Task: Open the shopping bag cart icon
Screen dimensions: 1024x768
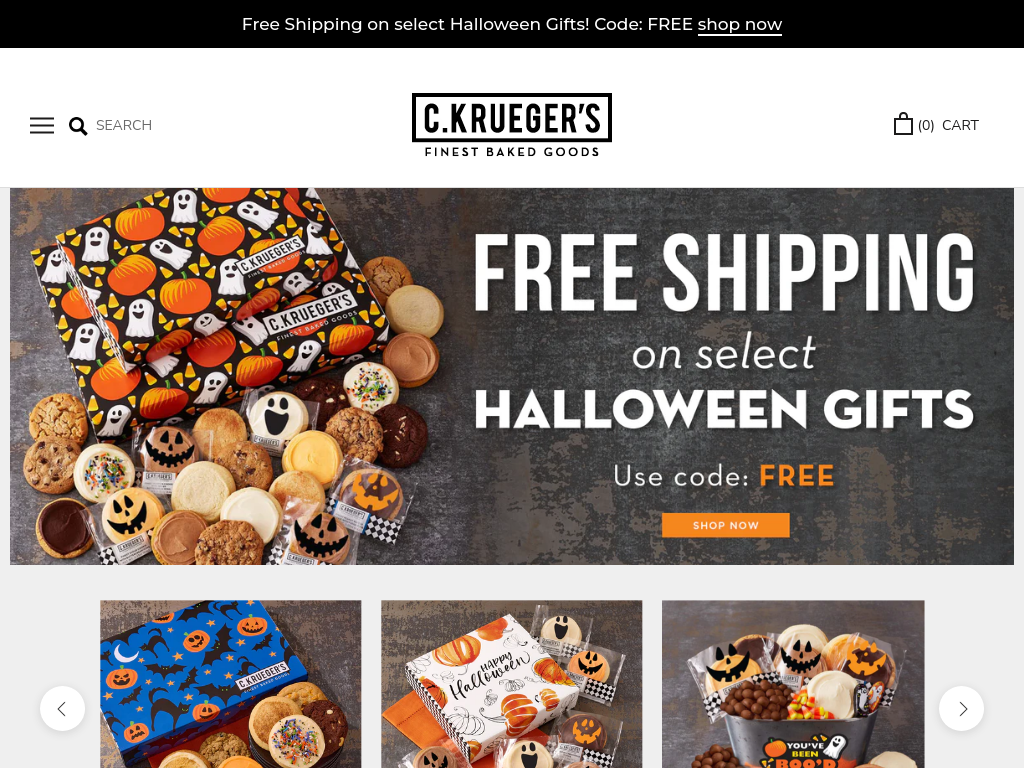Action: (903, 124)
